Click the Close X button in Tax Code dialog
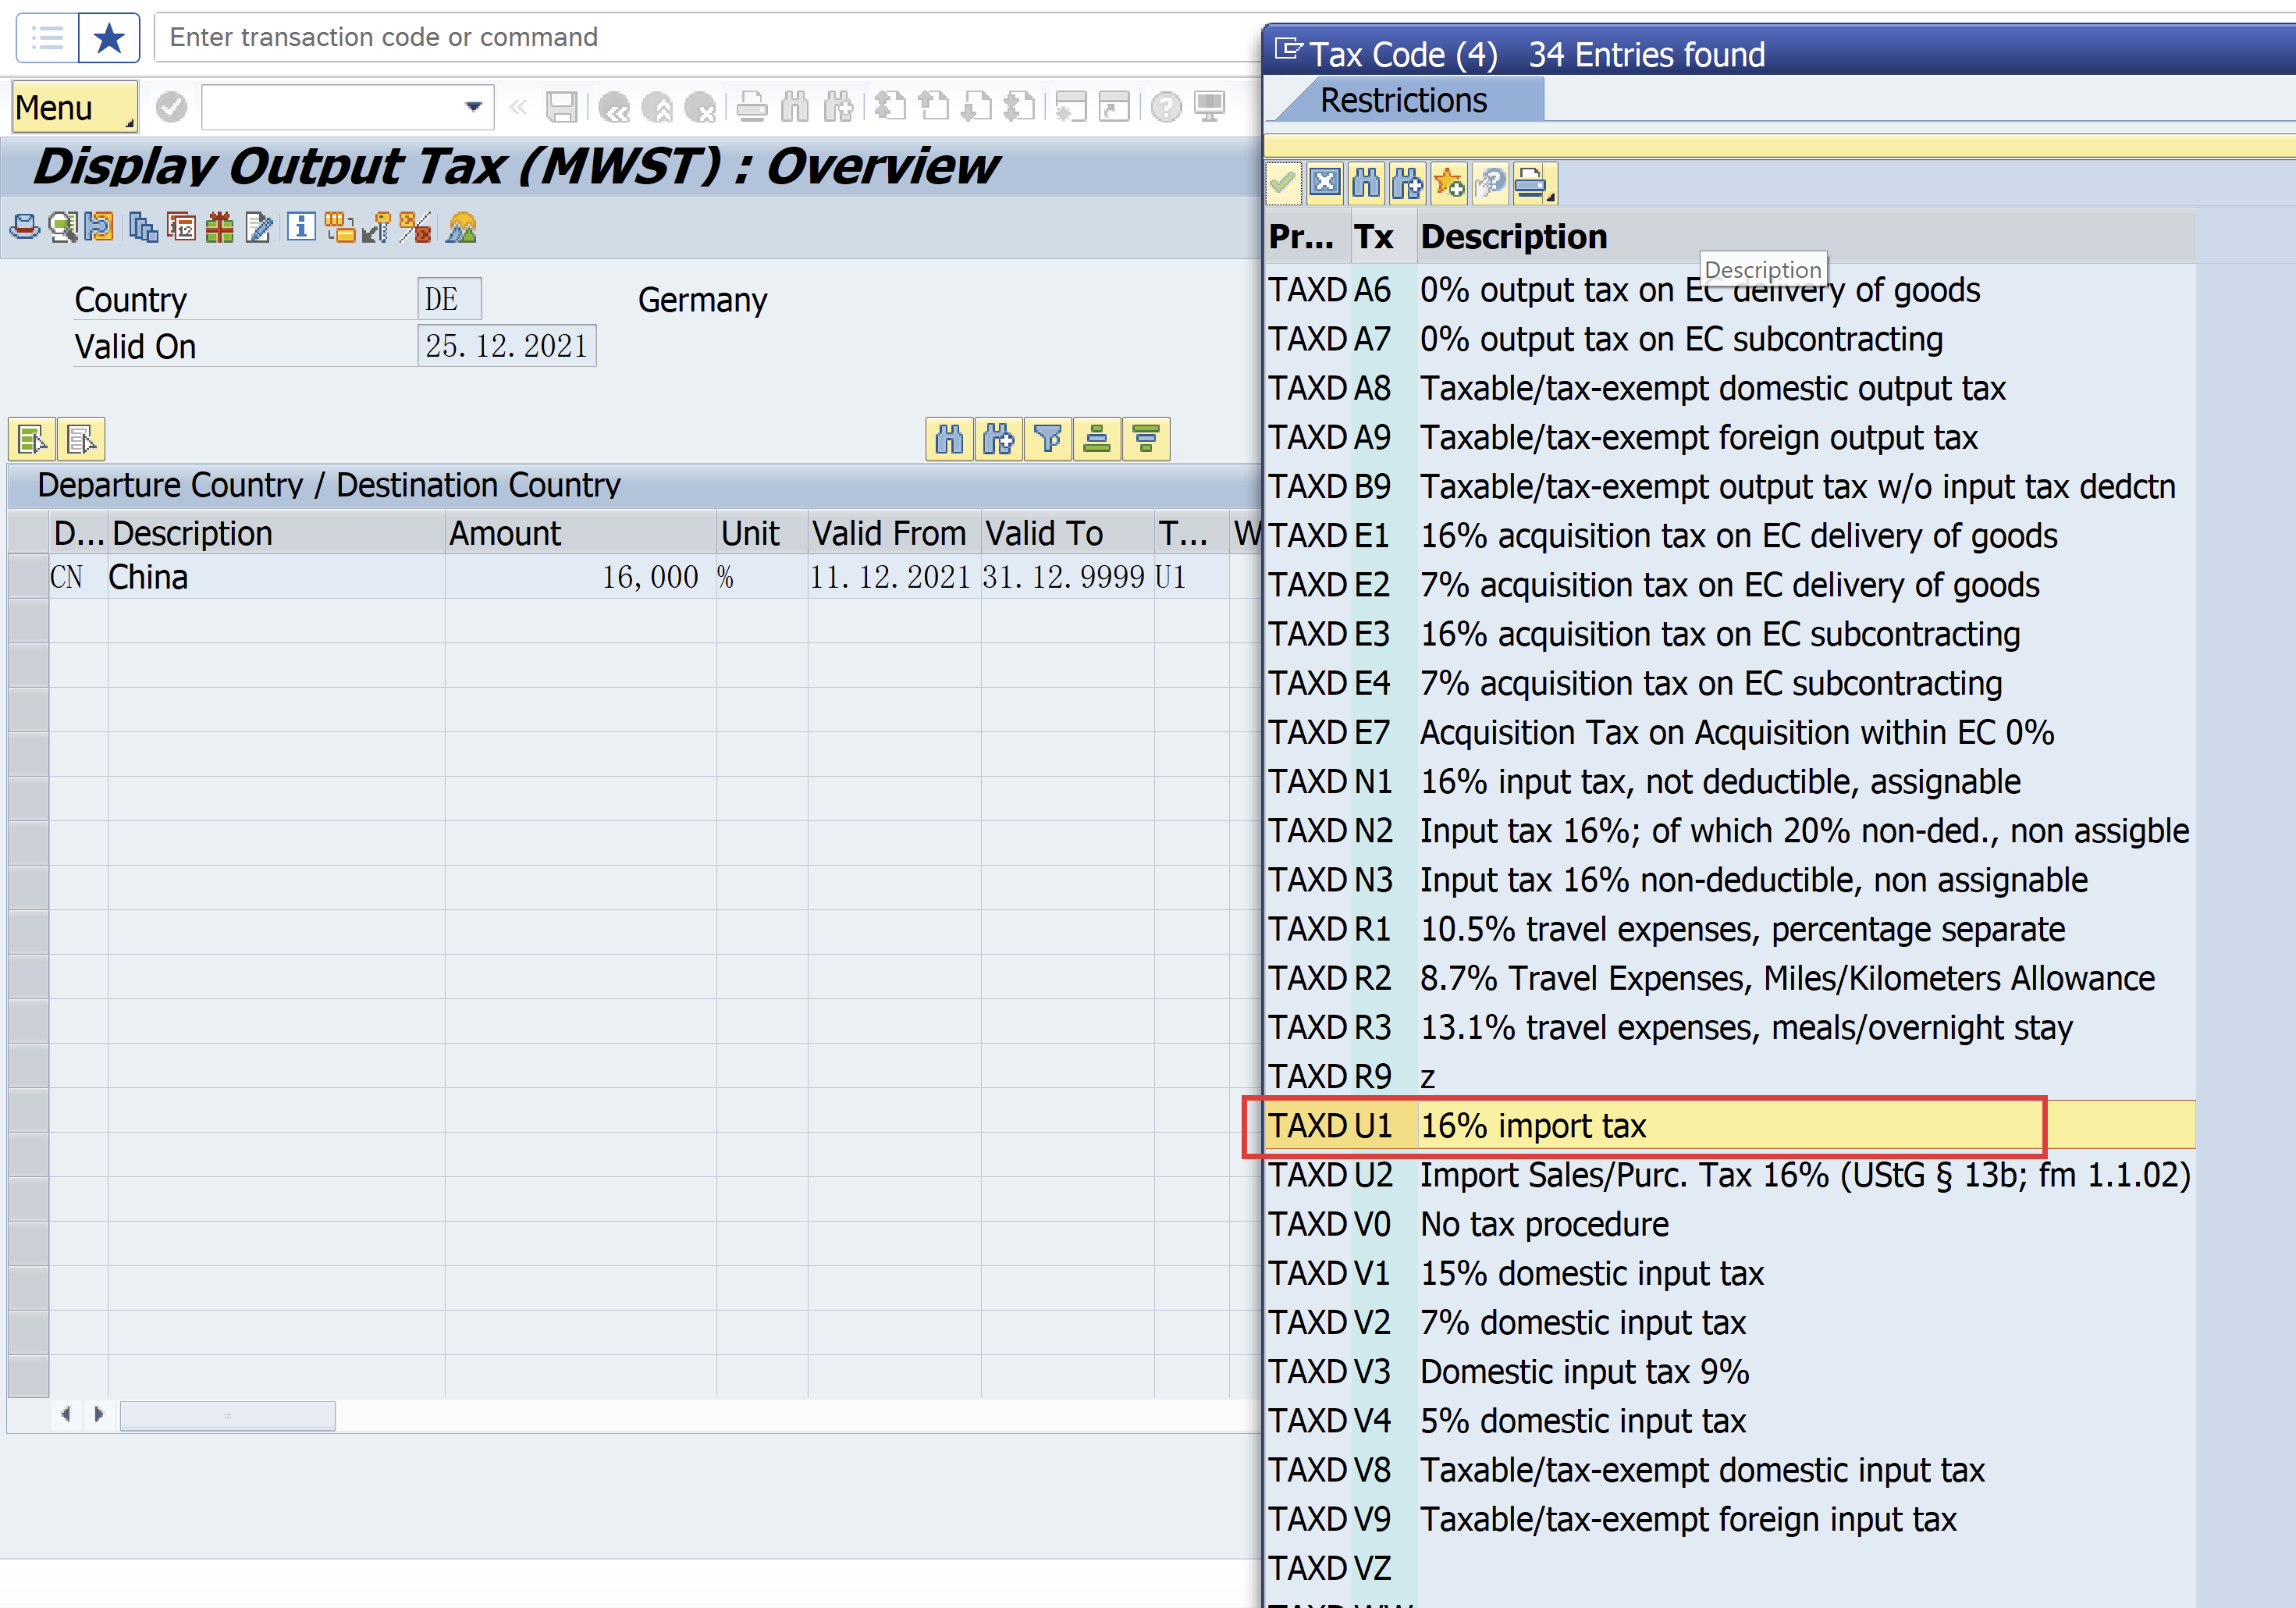Image resolution: width=2296 pixels, height=1608 pixels. (1325, 183)
